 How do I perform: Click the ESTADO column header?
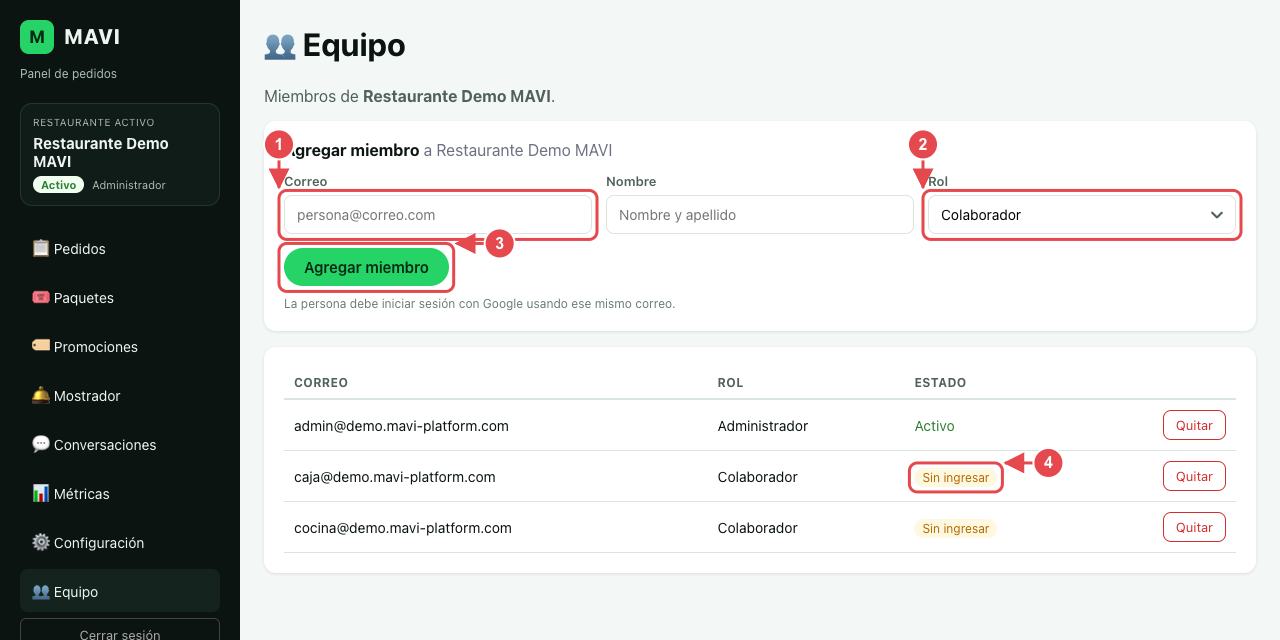point(940,383)
